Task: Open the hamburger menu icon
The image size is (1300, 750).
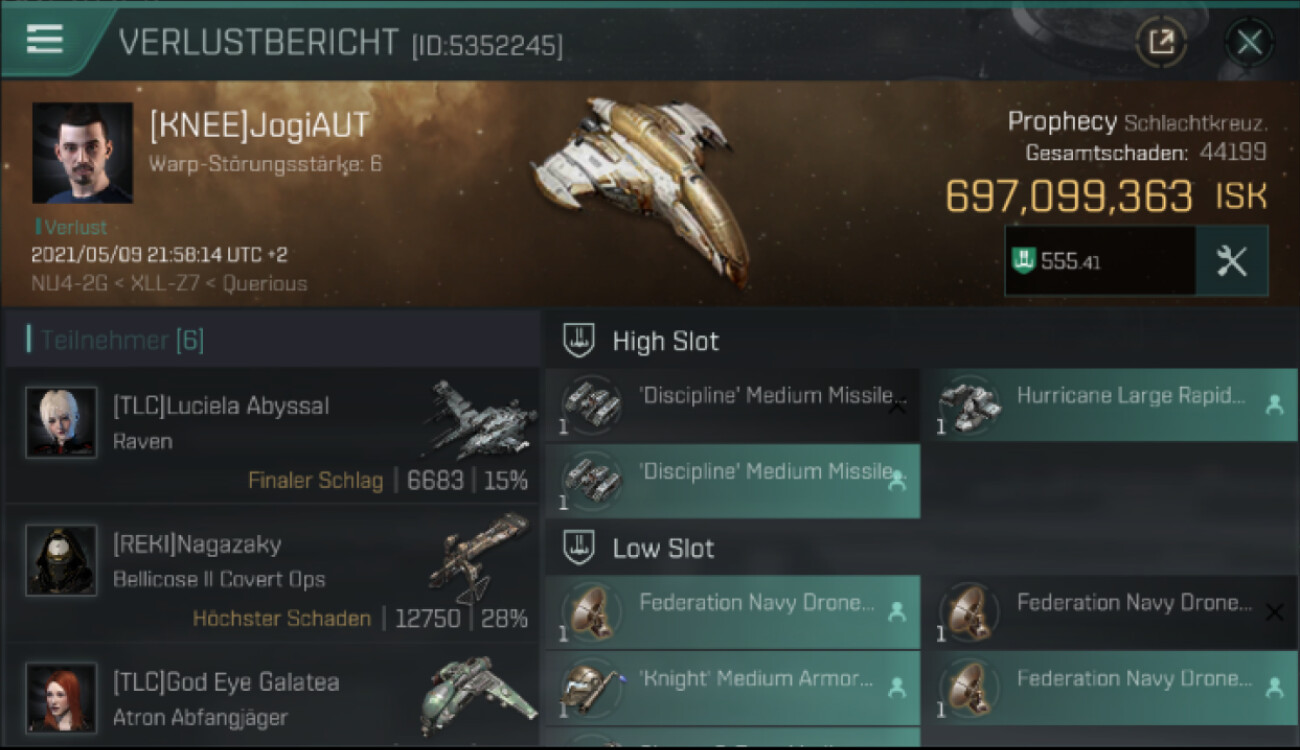Action: pyautogui.click(x=44, y=40)
